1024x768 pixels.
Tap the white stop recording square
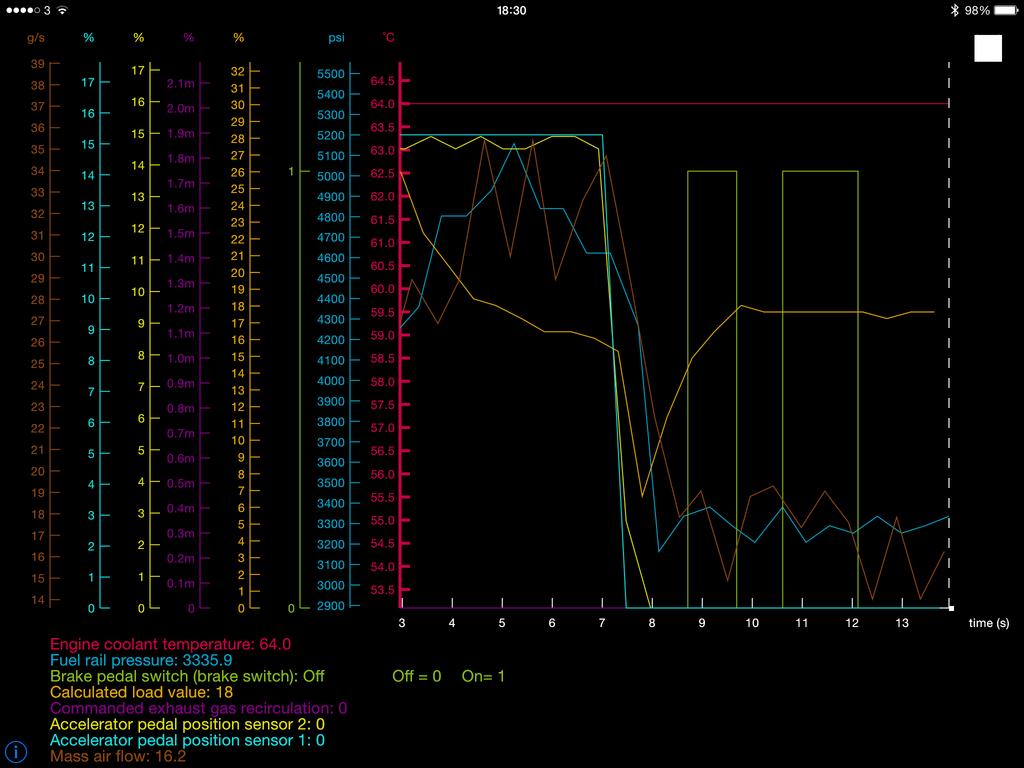point(988,48)
